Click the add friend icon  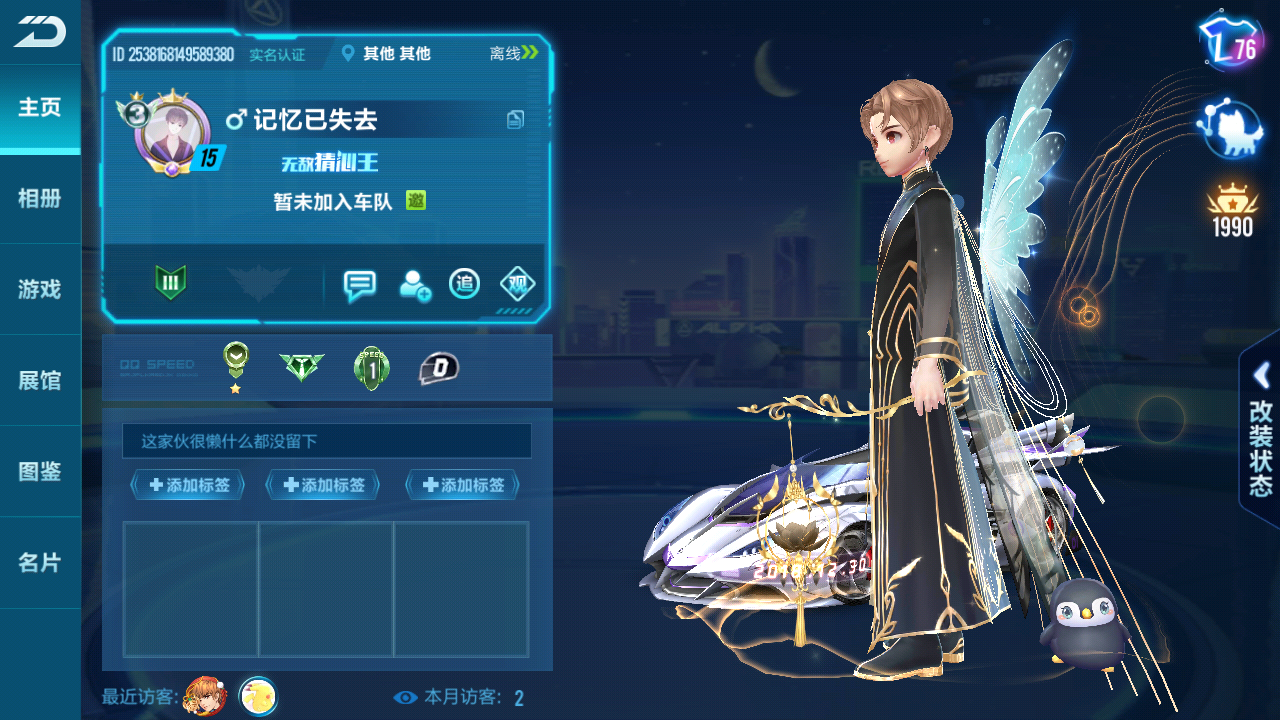pos(414,286)
